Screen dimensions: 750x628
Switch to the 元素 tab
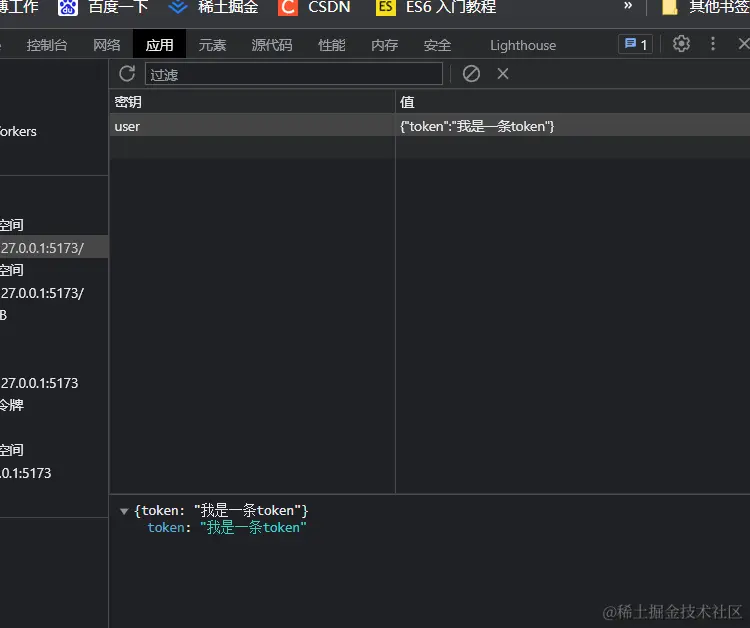(212, 45)
